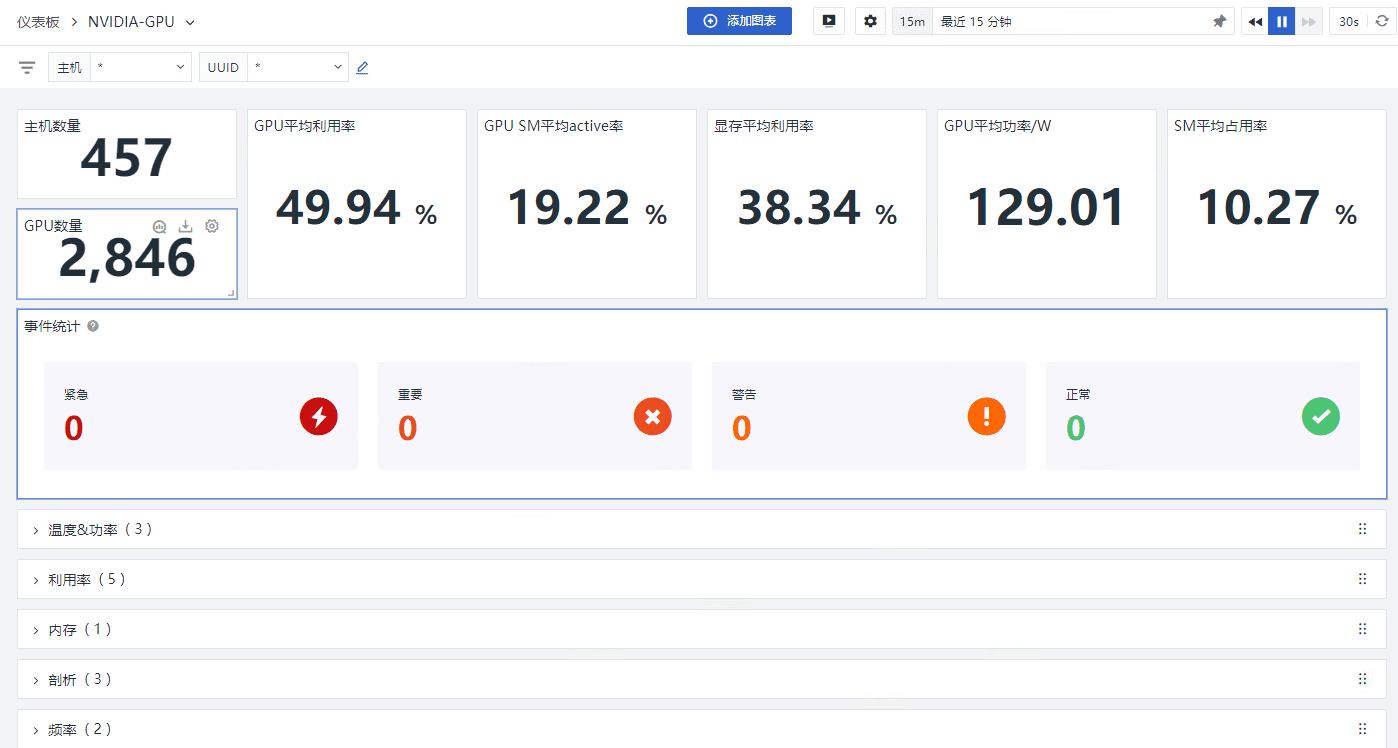This screenshot has width=1398, height=748.
Task: Click the download icon on GPU数量 panel
Action: click(x=185, y=227)
